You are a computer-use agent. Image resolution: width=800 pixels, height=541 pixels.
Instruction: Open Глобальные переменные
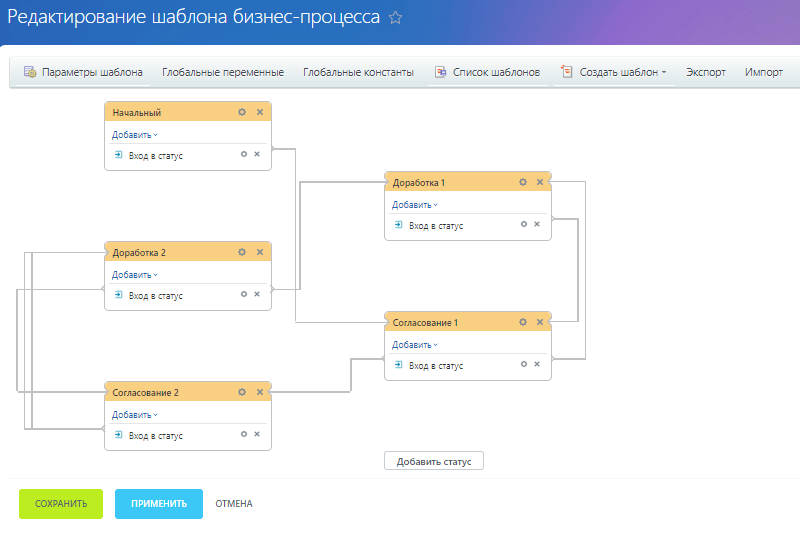coord(223,72)
